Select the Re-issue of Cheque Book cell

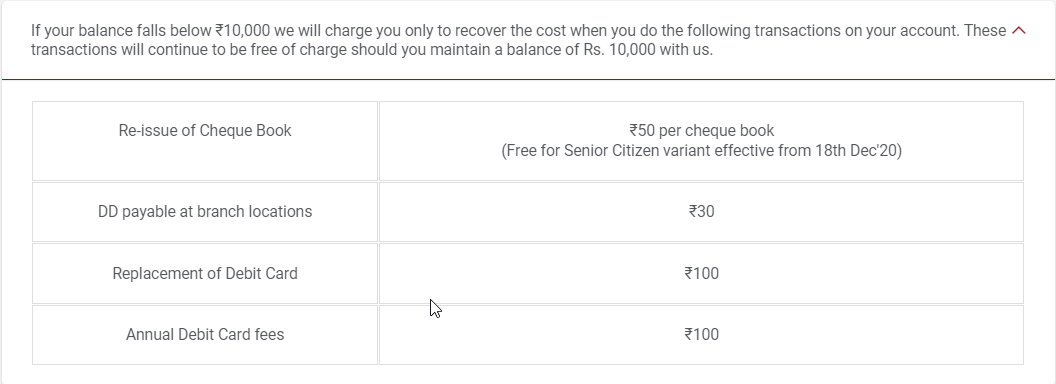(x=205, y=141)
